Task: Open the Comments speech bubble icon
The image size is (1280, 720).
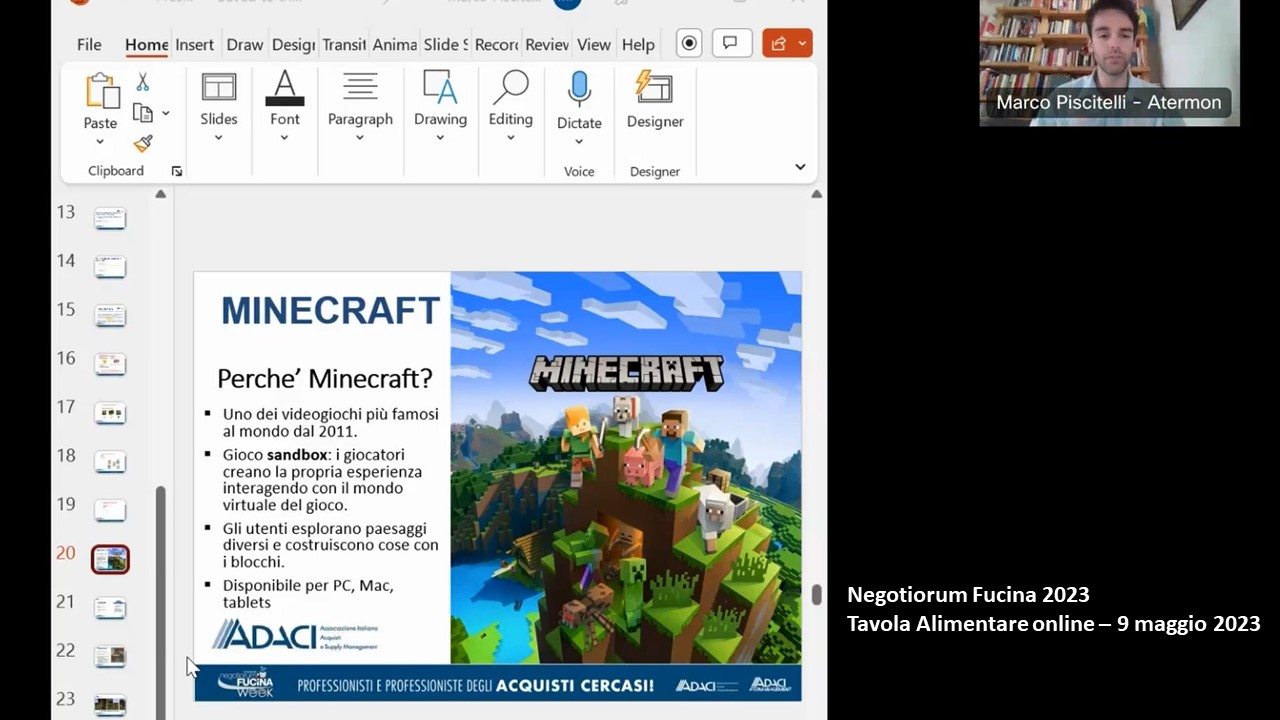Action: (731, 43)
